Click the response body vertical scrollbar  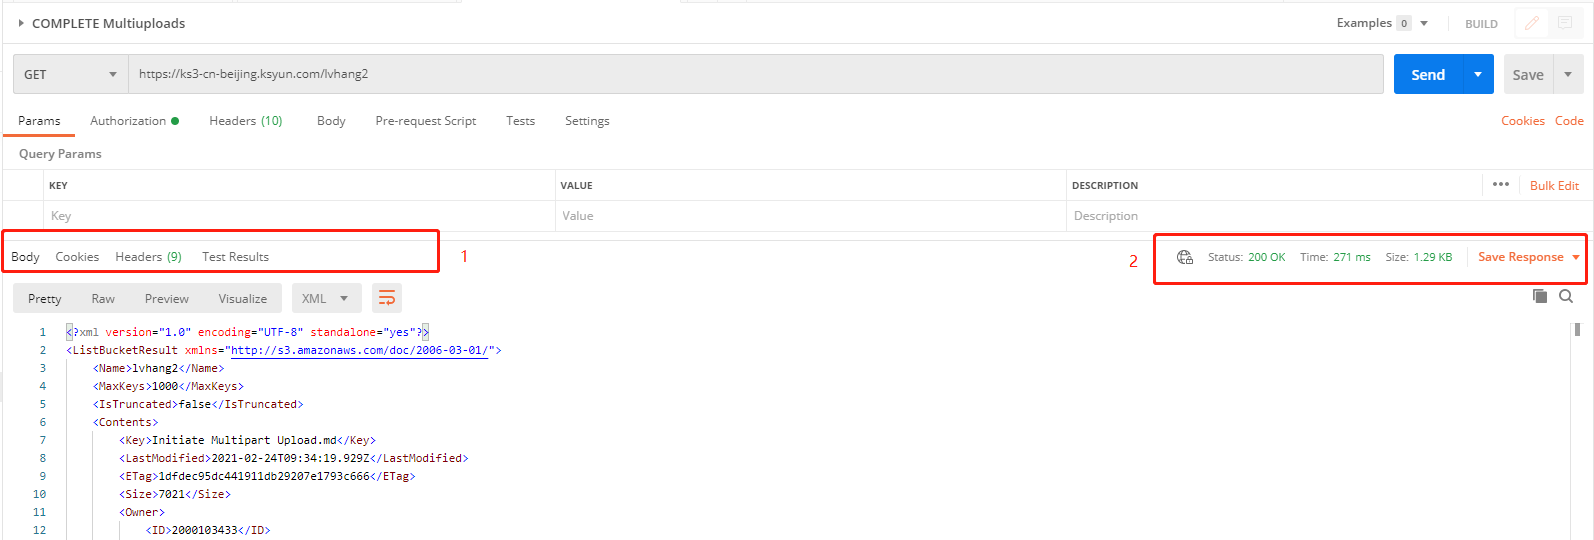point(1577,329)
